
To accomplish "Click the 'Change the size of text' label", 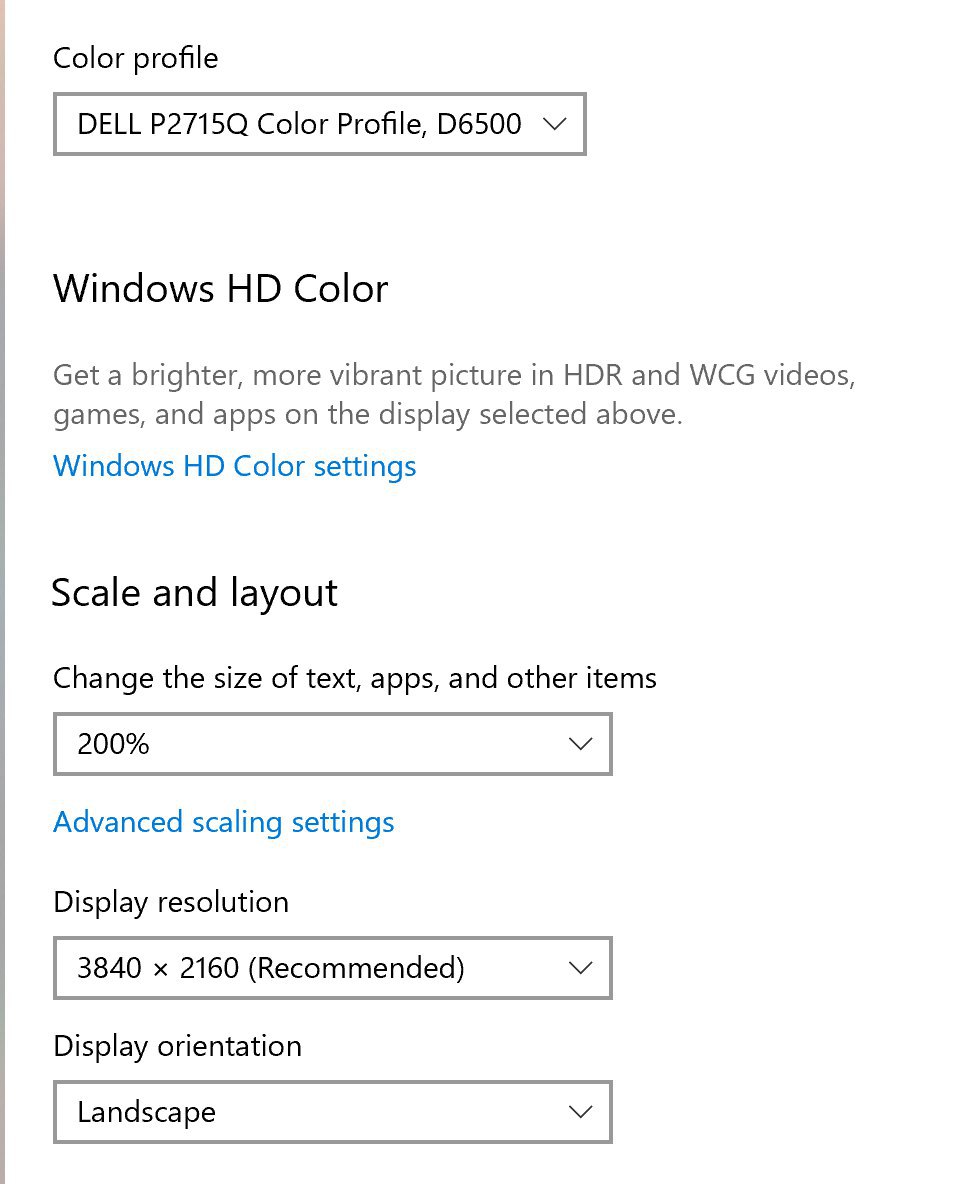I will [355, 678].
